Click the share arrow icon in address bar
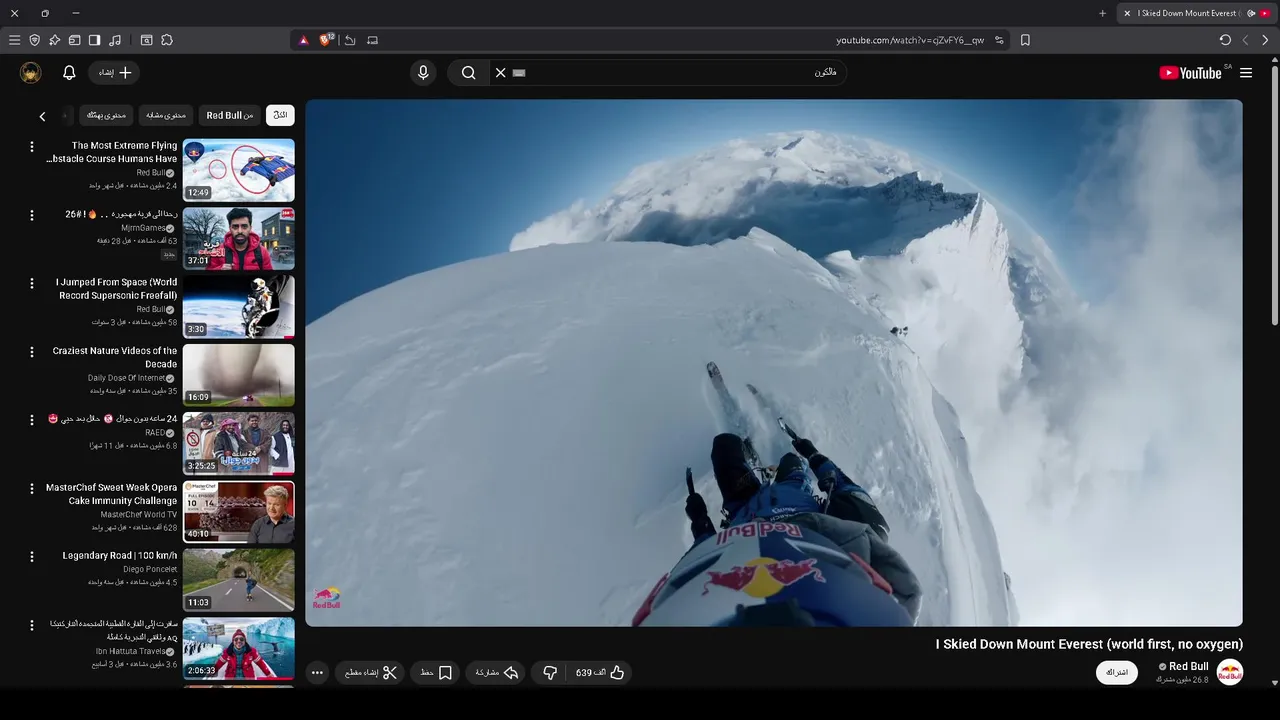1280x720 pixels. 350,40
